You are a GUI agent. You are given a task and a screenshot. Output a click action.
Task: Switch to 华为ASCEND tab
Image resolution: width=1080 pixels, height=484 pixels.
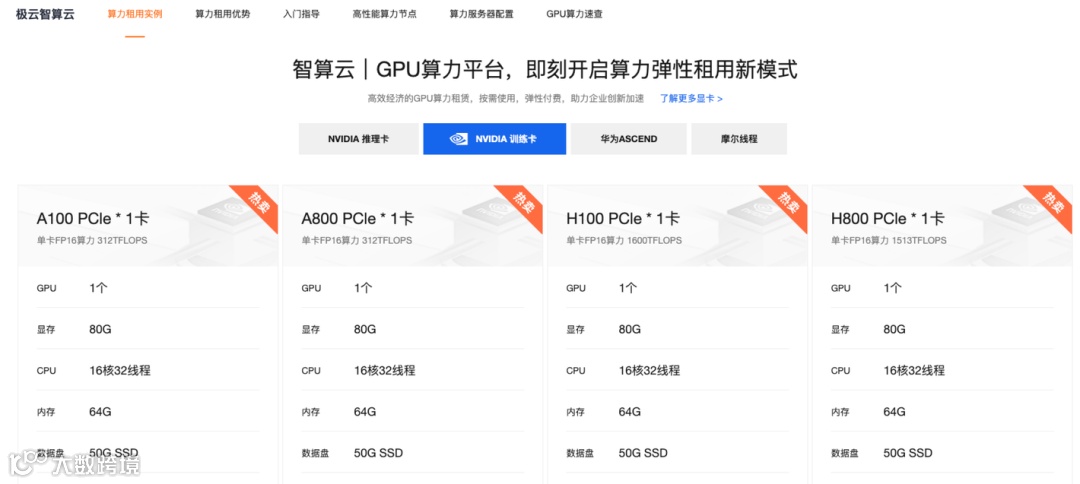pyautogui.click(x=628, y=138)
